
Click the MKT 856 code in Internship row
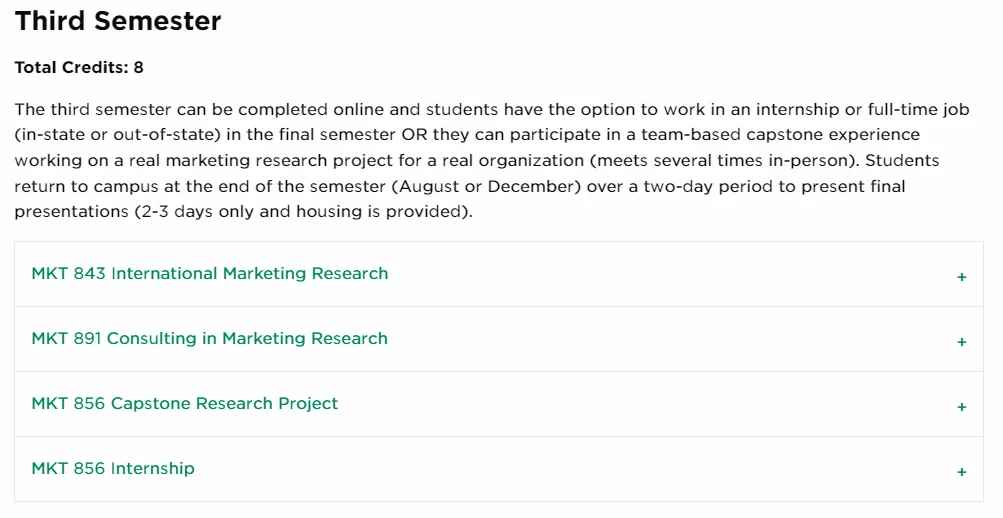68,469
